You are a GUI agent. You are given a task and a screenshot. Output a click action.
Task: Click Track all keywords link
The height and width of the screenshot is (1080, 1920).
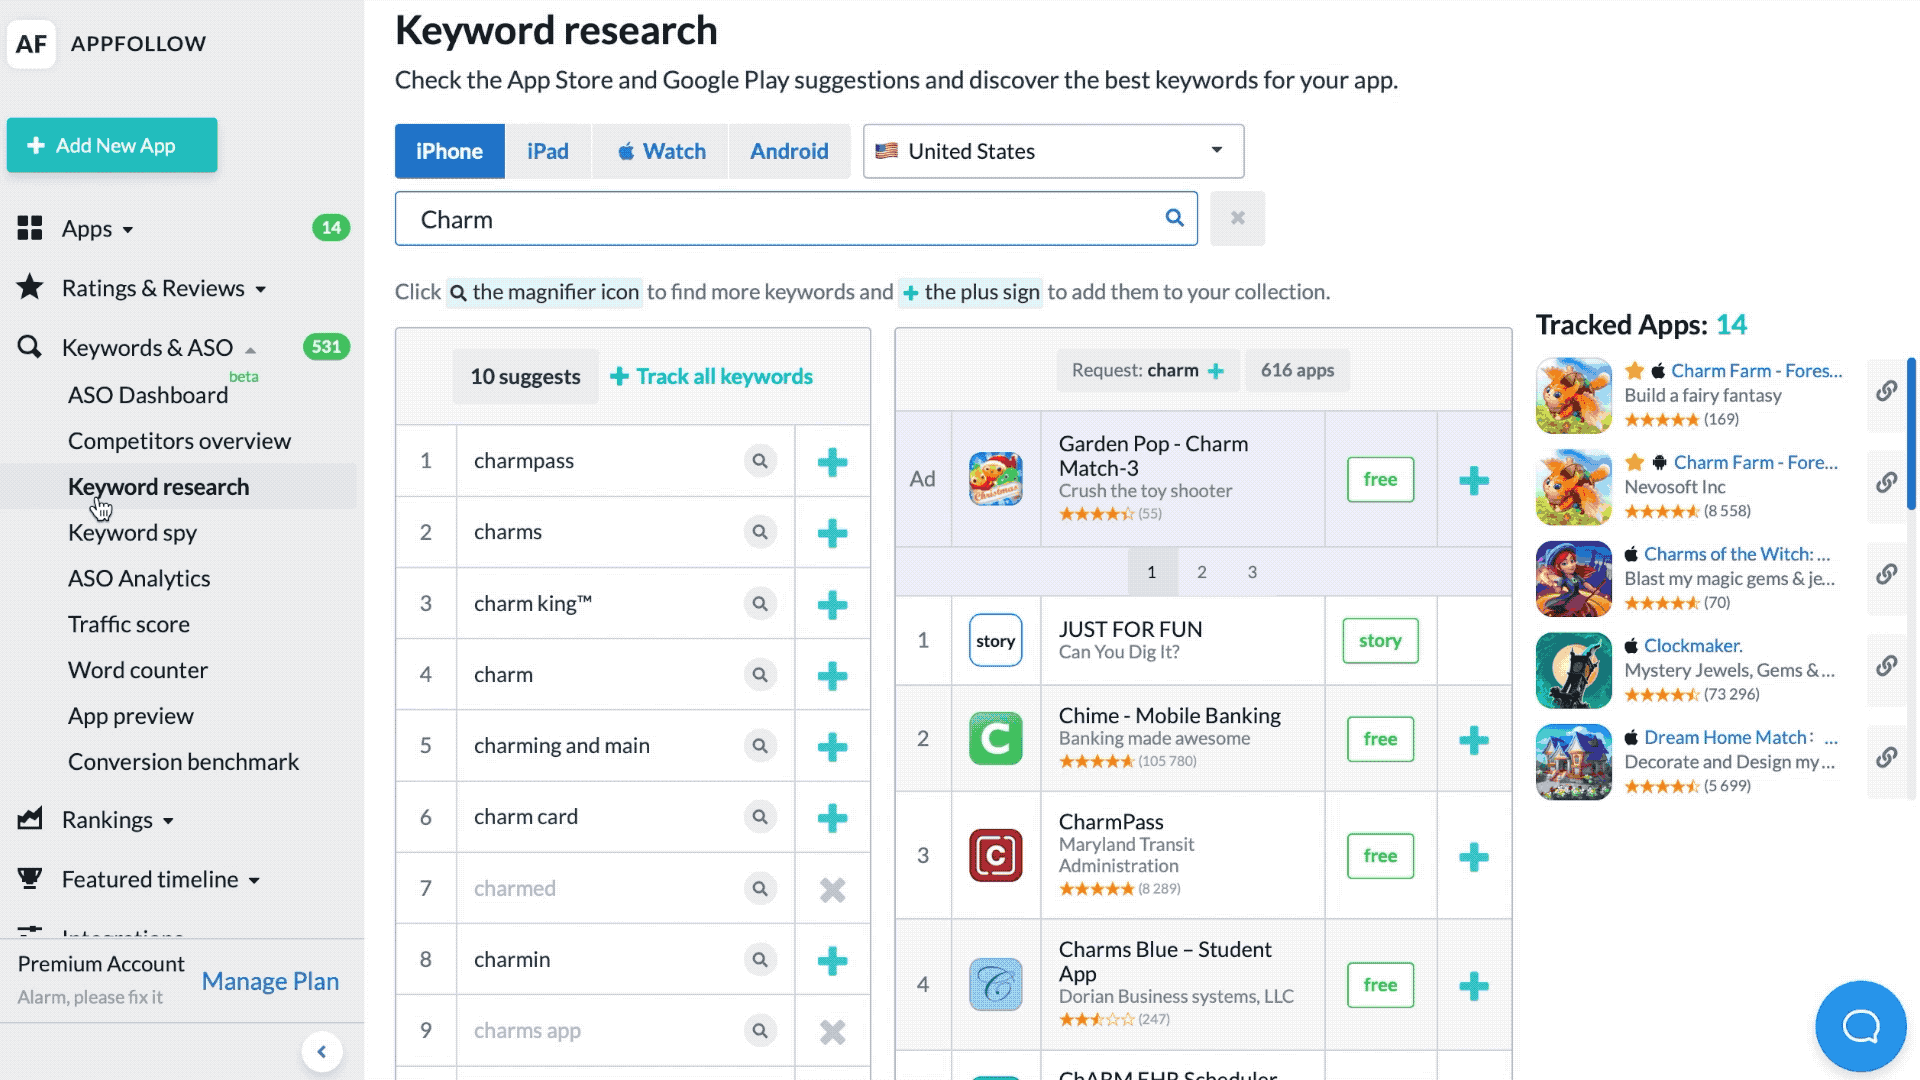tap(711, 377)
